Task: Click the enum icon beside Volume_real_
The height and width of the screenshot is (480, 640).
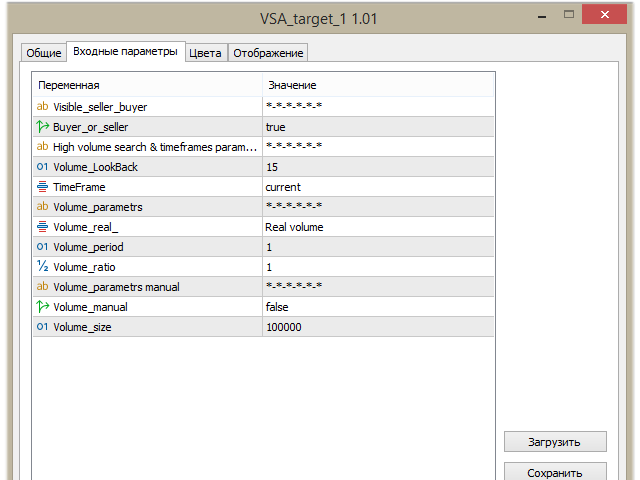Action: click(x=42, y=227)
